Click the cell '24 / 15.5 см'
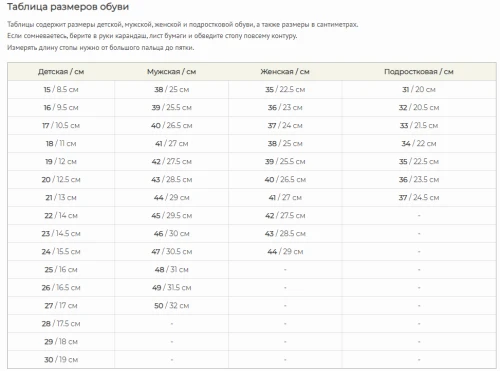500x371 pixels. 61,252
